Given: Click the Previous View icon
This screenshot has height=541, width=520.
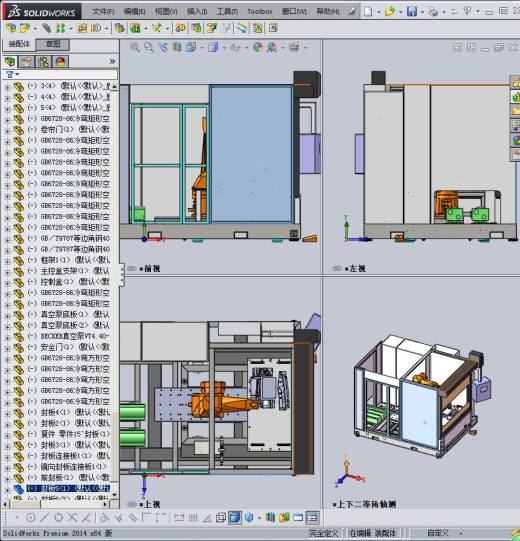Looking at the screenshot, I should pyautogui.click(x=163, y=47).
